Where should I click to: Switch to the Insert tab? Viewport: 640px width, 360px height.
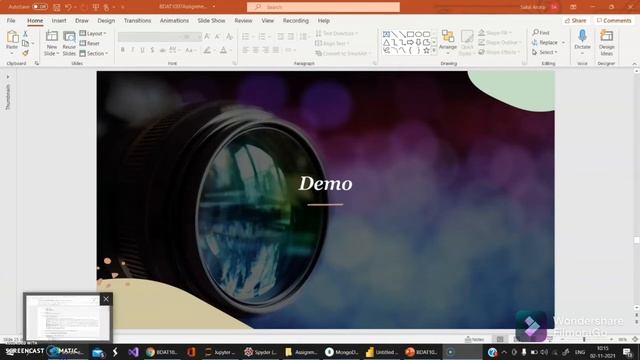[59, 20]
